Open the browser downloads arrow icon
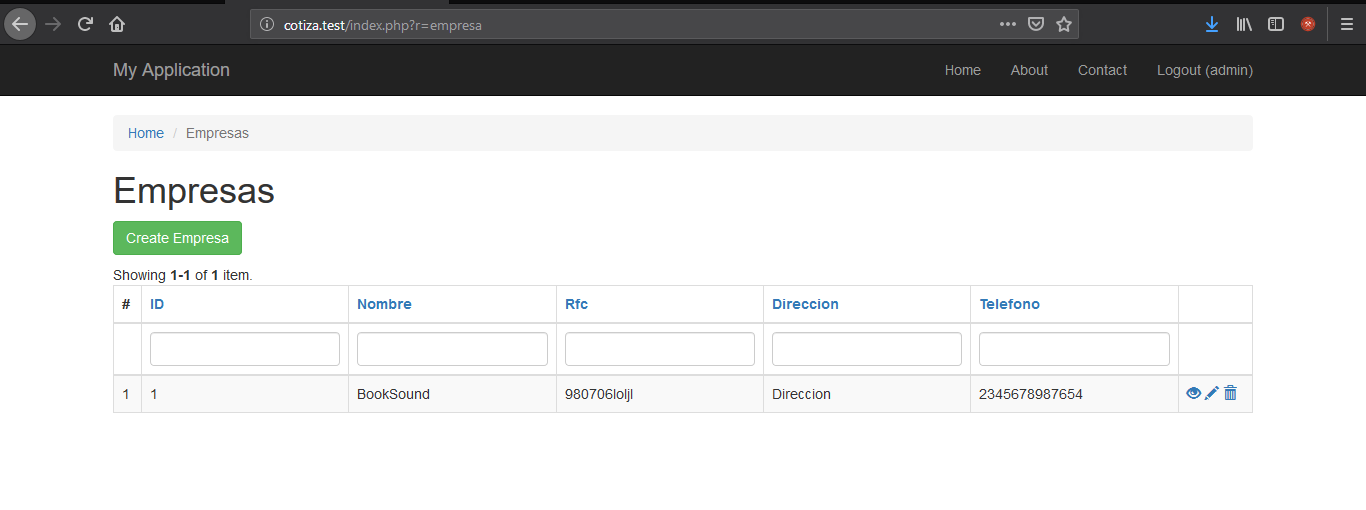1366x510 pixels. [1212, 24]
